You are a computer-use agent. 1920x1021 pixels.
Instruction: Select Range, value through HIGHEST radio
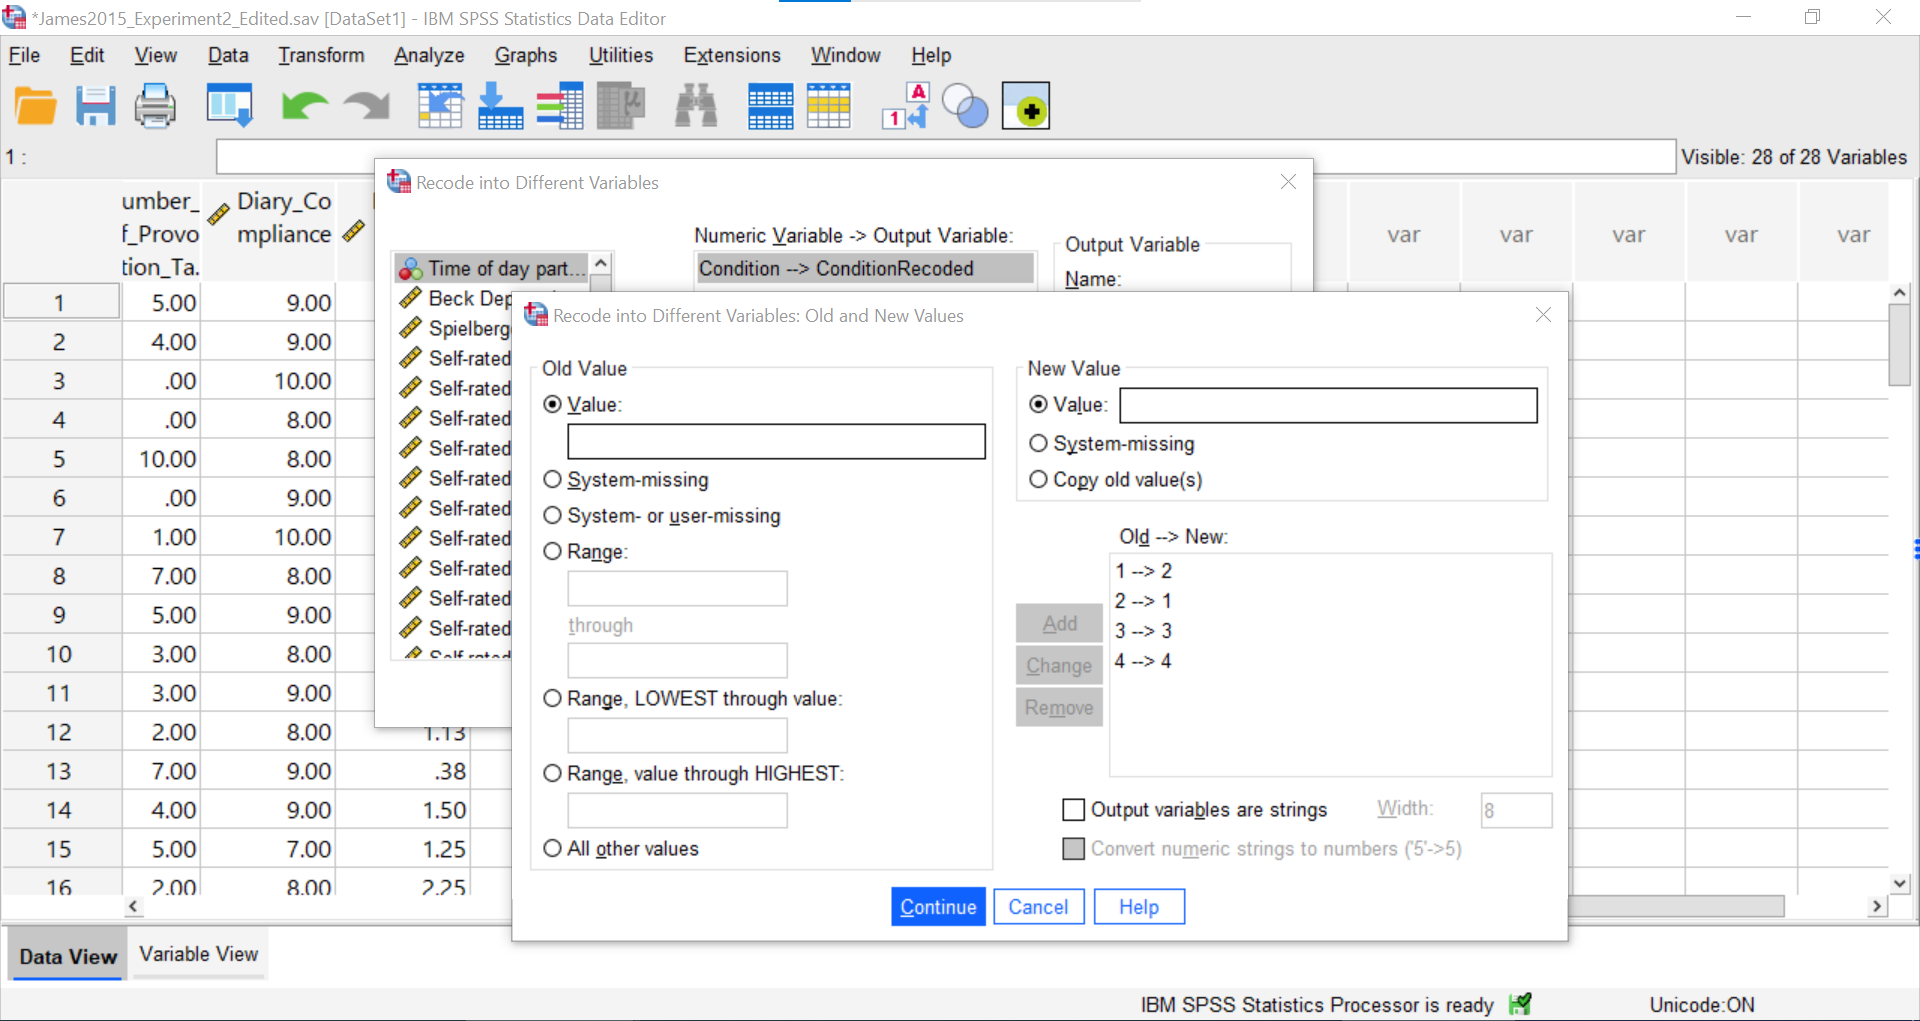(552, 774)
